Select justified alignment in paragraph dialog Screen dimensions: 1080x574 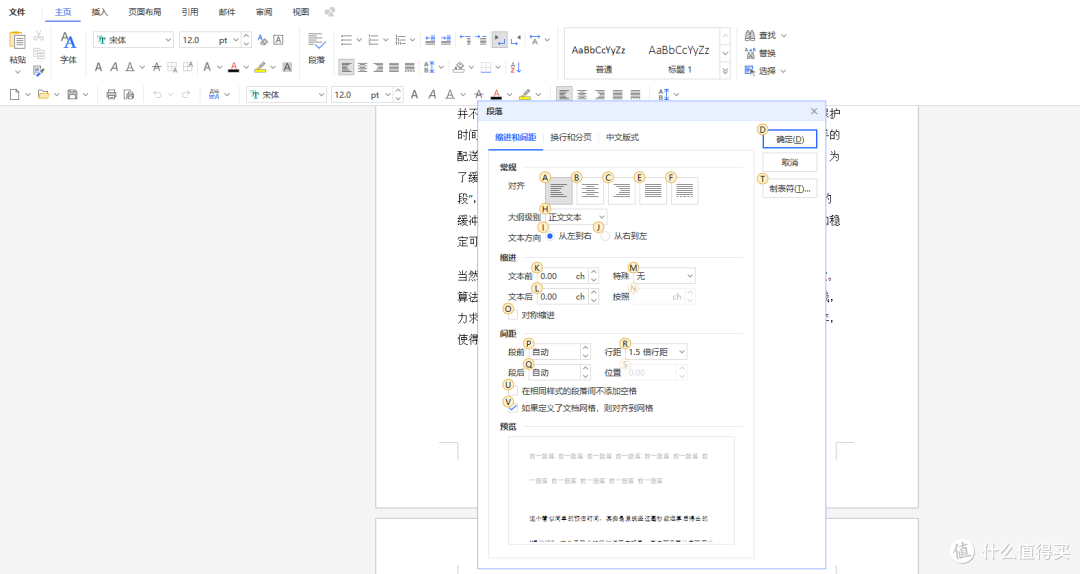pyautogui.click(x=653, y=191)
